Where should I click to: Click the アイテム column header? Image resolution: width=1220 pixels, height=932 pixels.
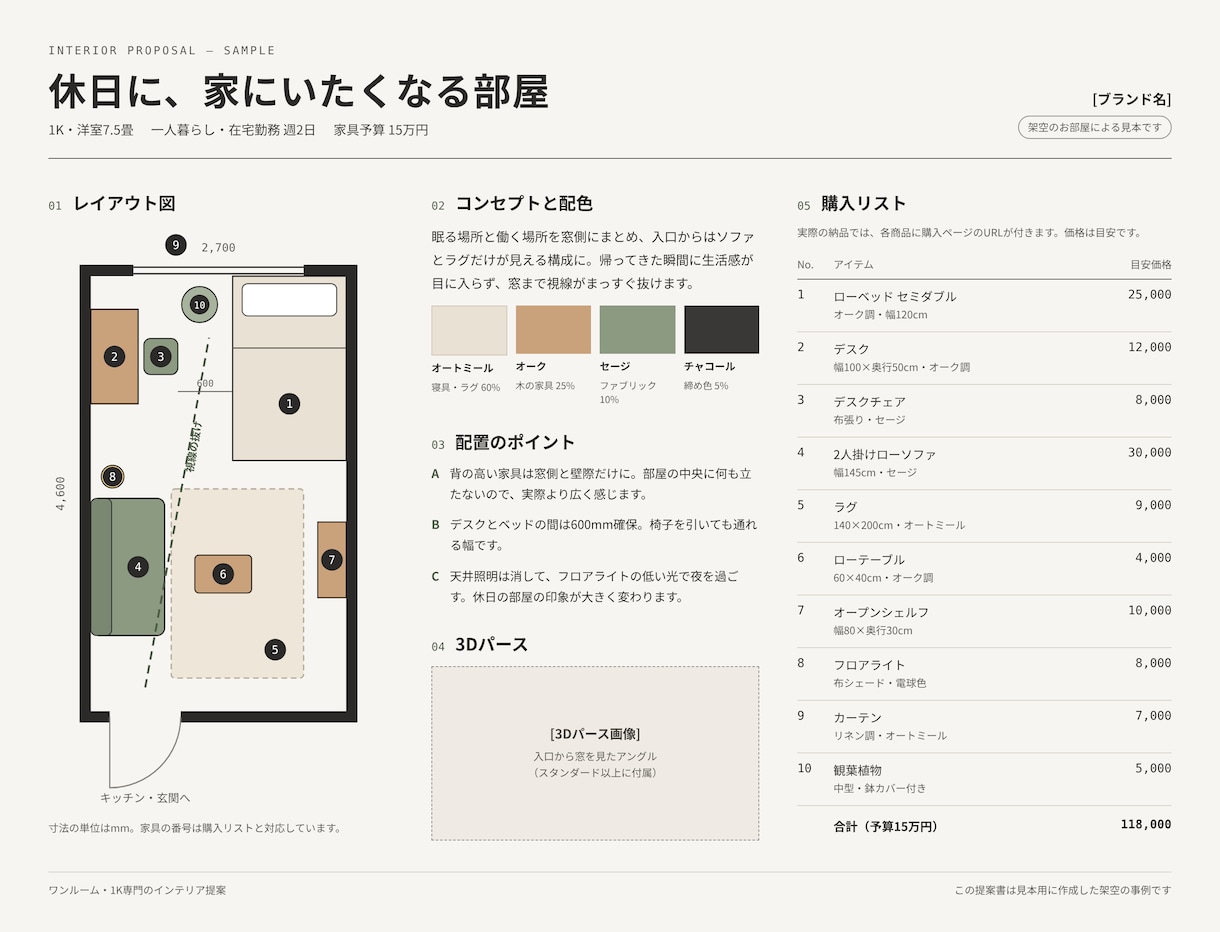point(853,264)
